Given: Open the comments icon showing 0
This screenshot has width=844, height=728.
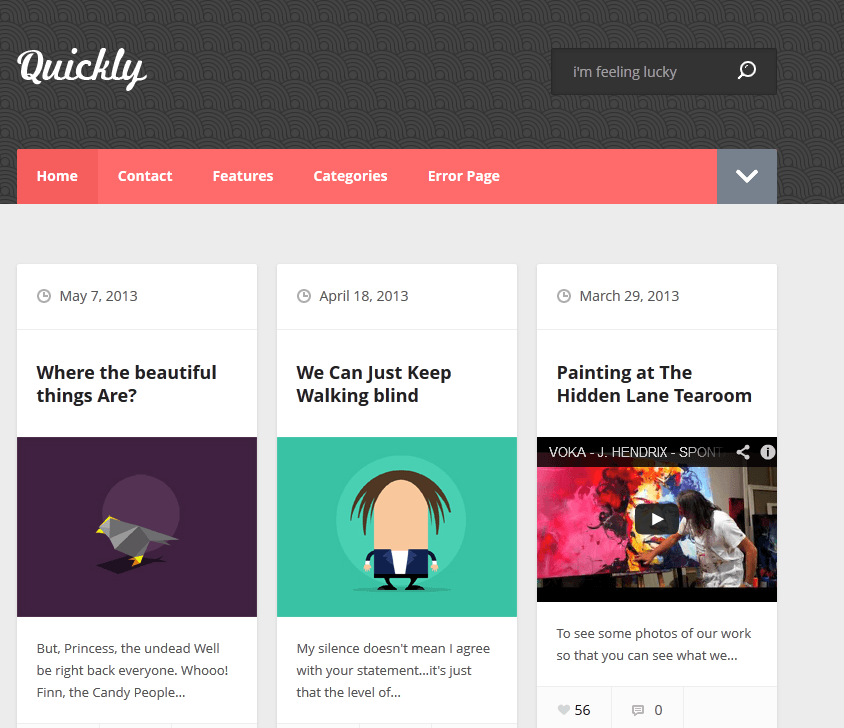Looking at the screenshot, I should pos(638,710).
